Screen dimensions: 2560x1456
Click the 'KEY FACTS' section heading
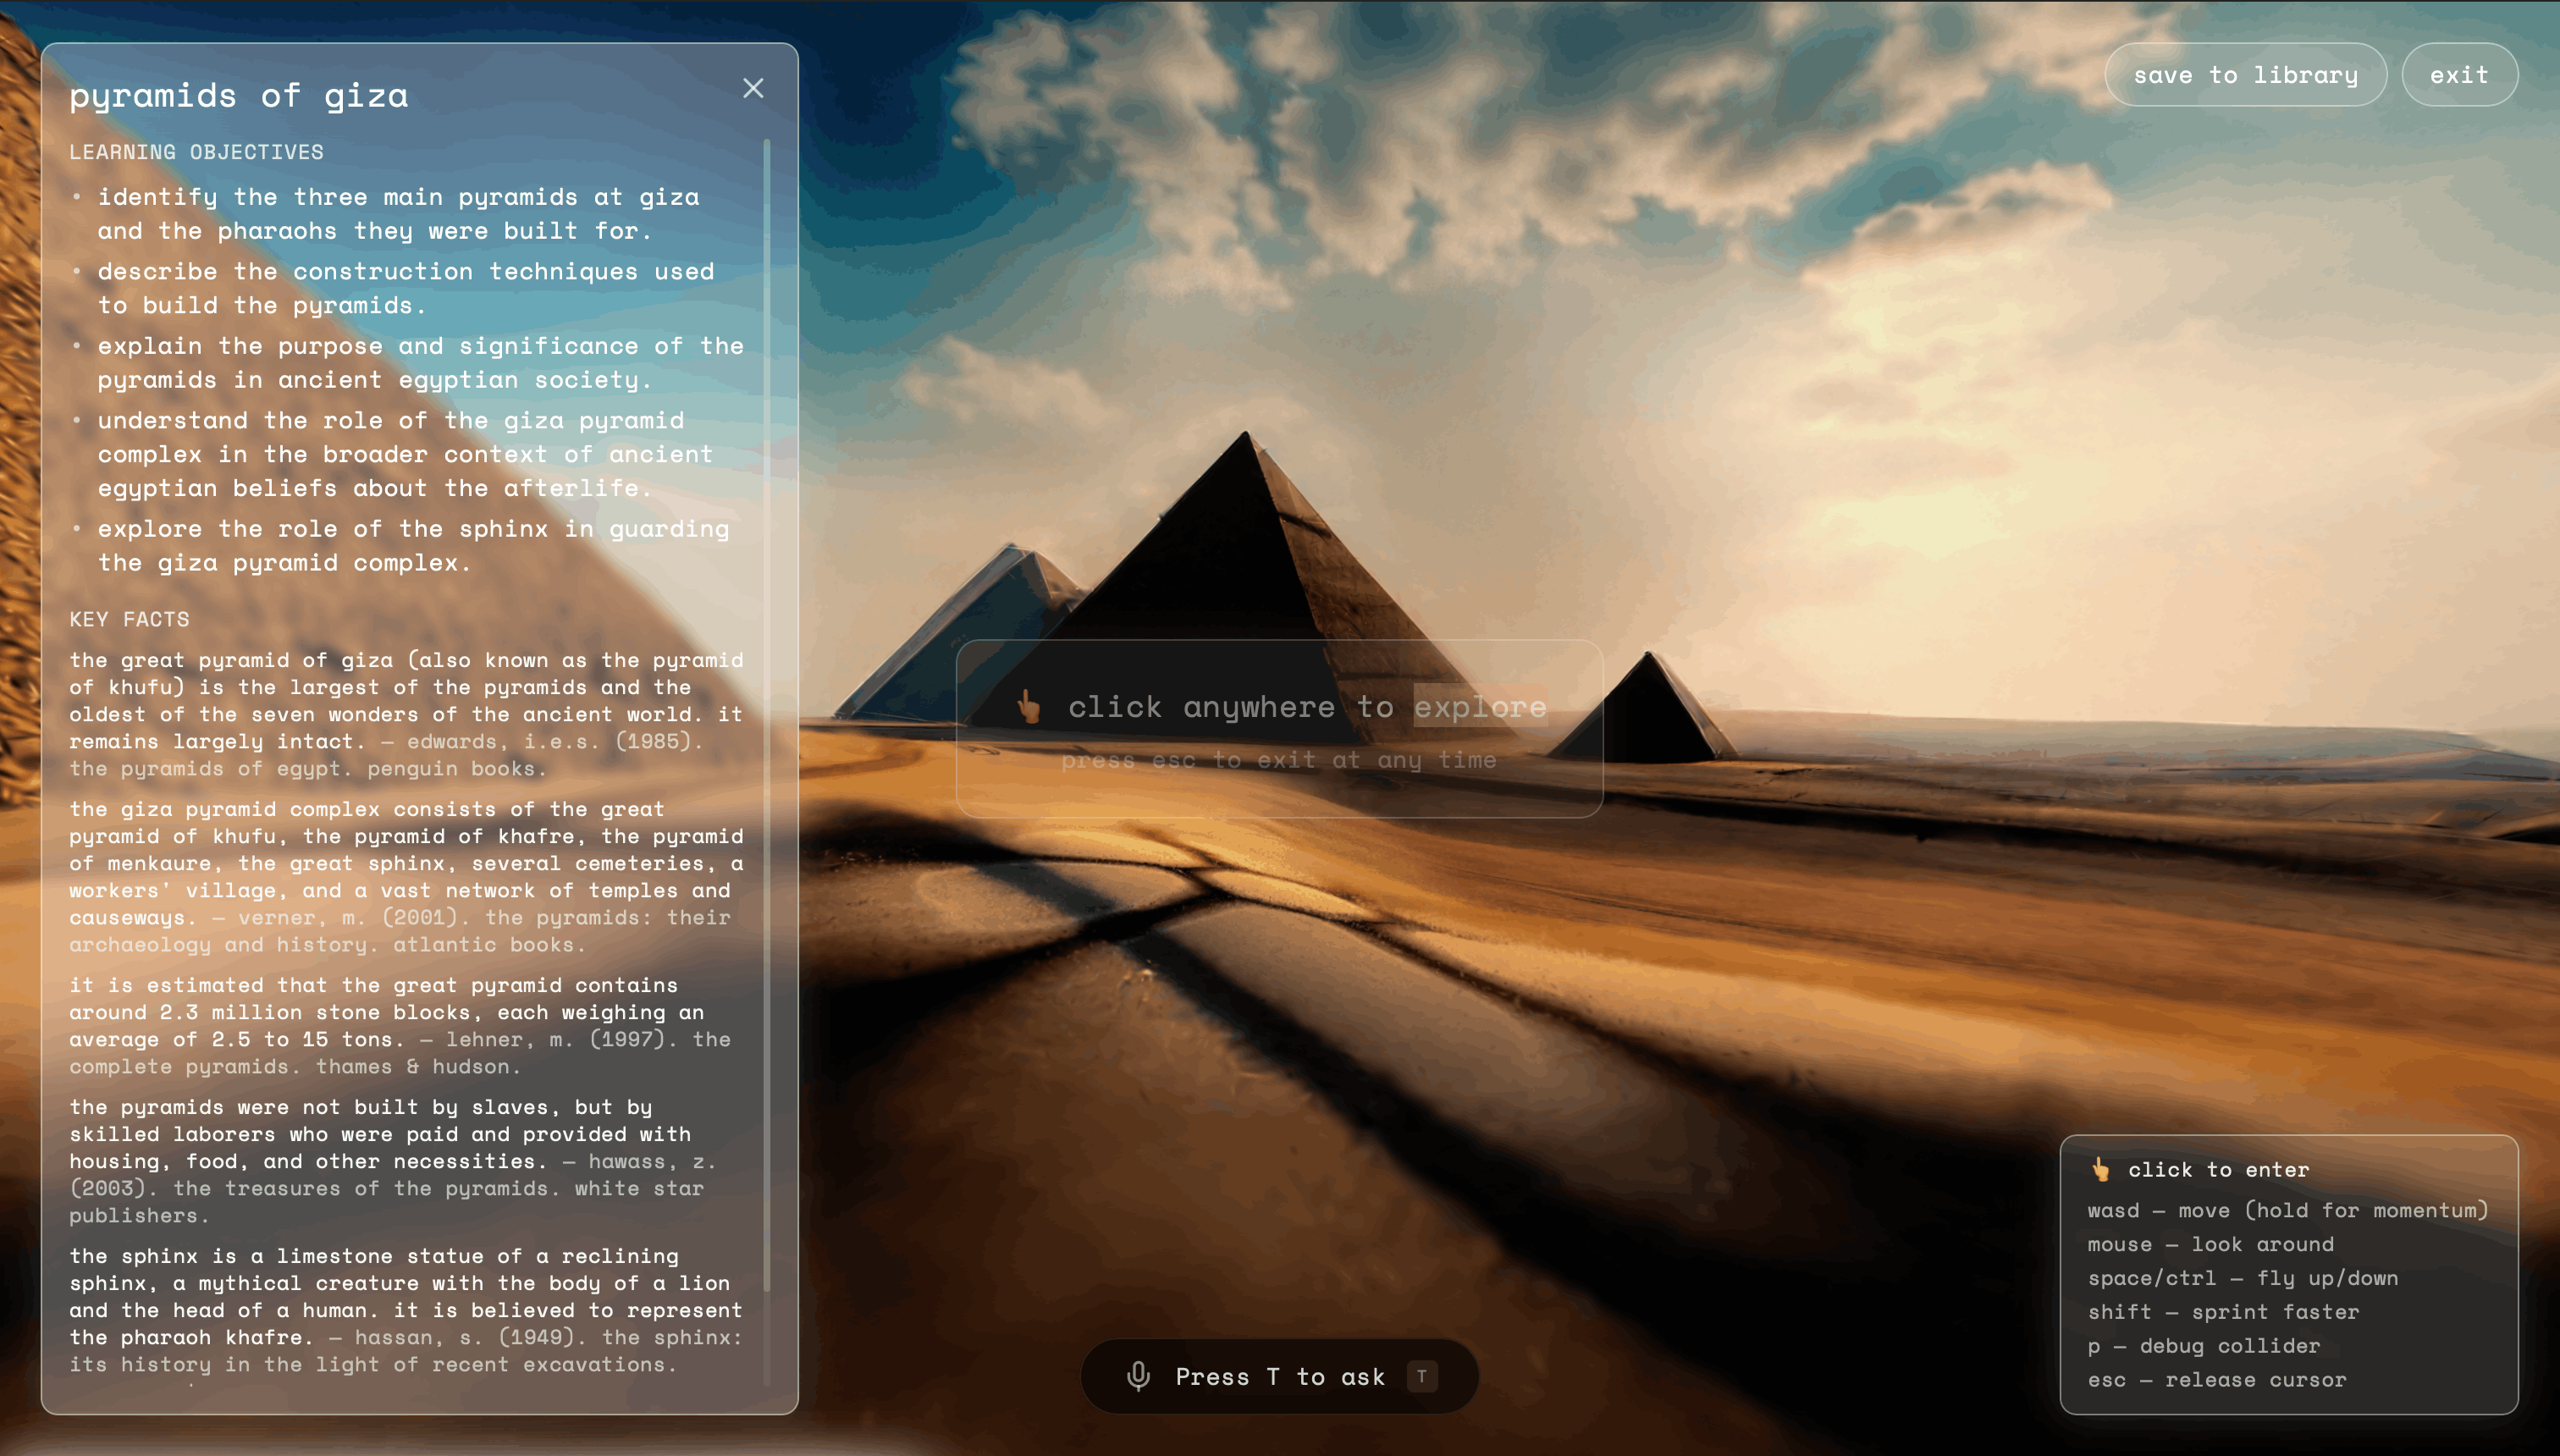point(129,619)
